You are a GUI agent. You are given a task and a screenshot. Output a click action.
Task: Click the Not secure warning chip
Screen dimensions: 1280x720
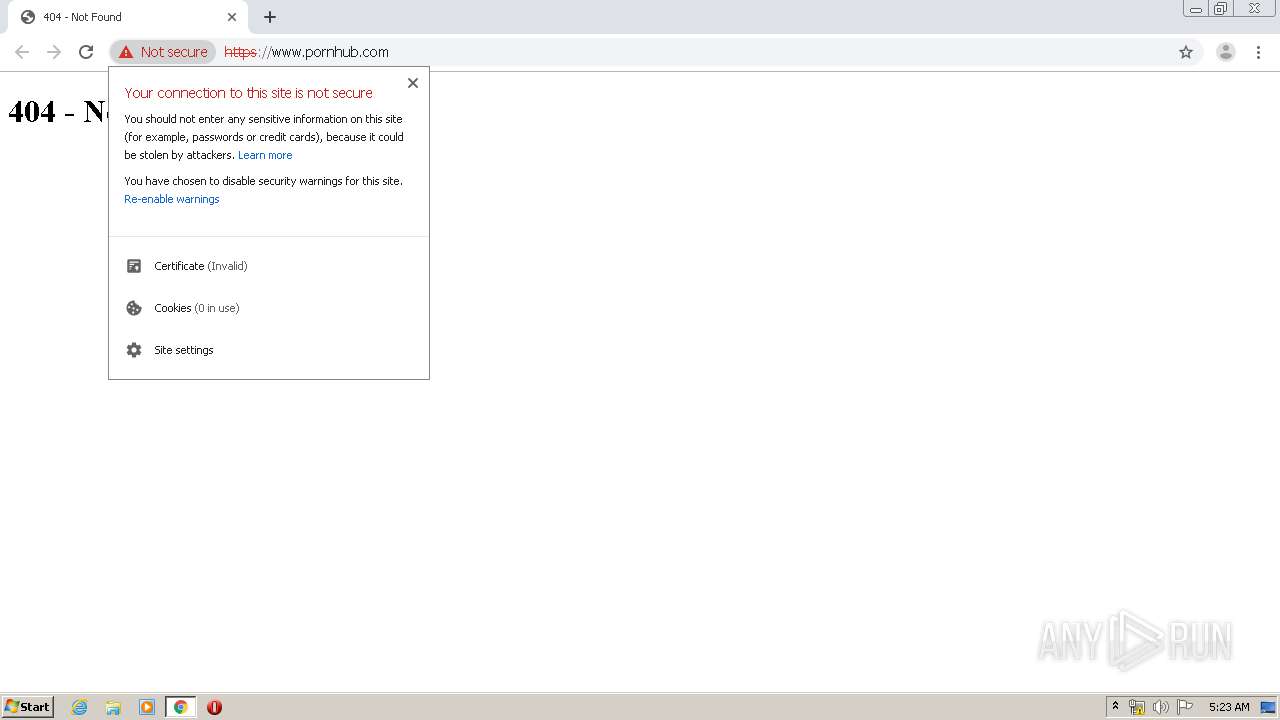[163, 52]
